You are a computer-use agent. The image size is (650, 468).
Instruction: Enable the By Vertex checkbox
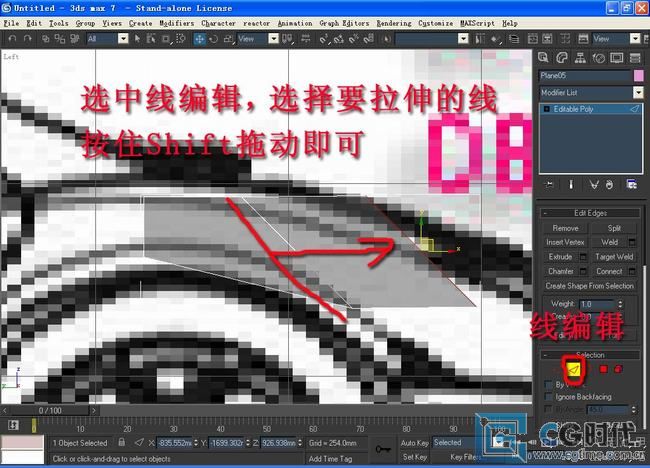548,384
